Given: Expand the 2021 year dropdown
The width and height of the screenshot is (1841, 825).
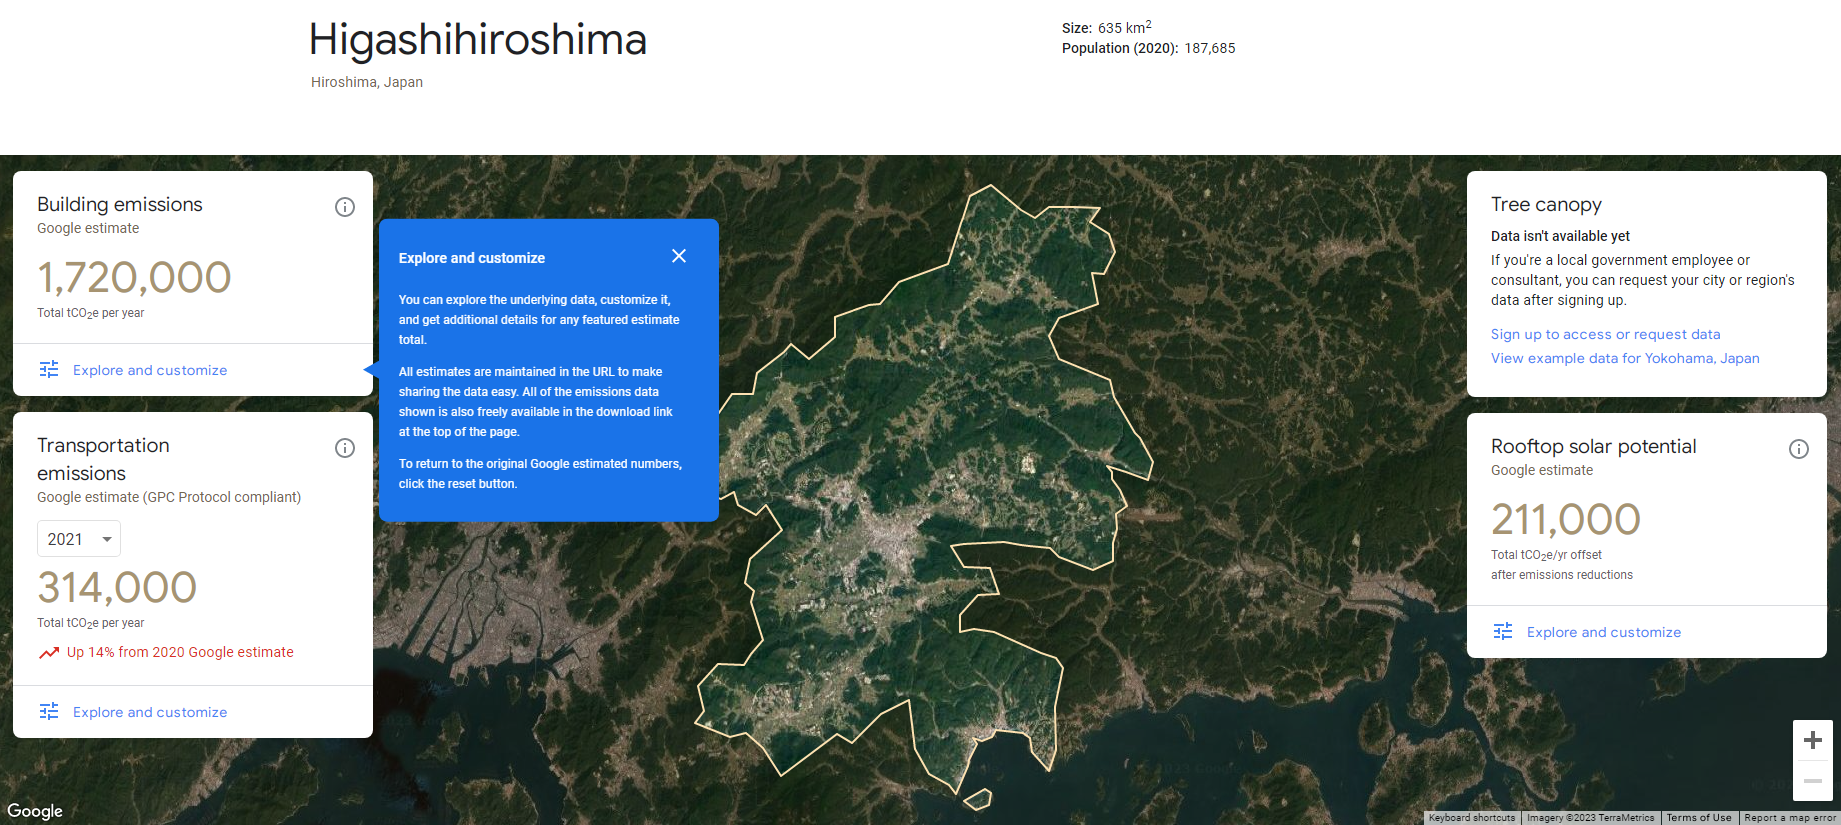Looking at the screenshot, I should 79,539.
